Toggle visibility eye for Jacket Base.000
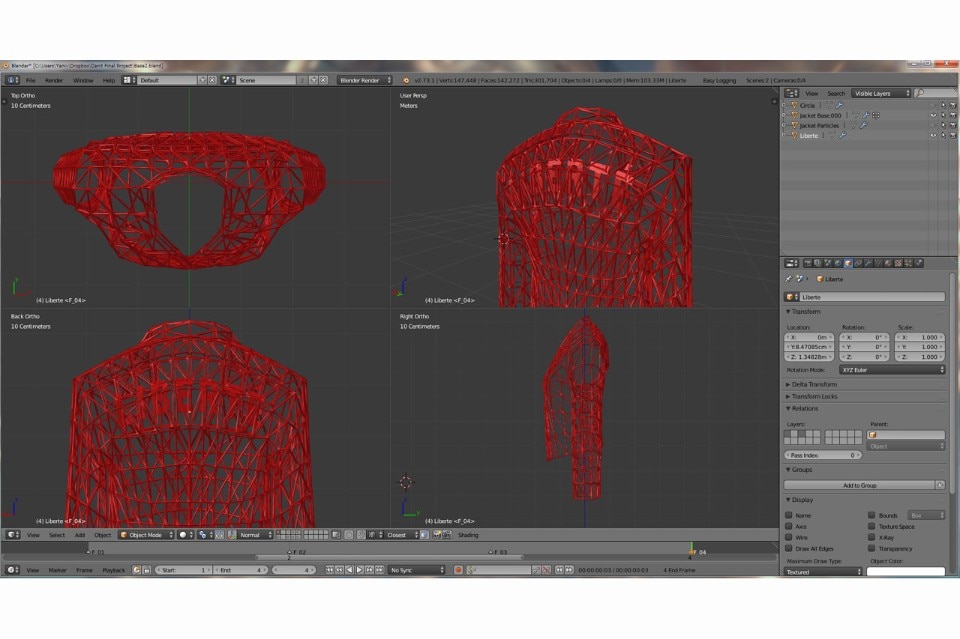This screenshot has height=639, width=960. [933, 115]
